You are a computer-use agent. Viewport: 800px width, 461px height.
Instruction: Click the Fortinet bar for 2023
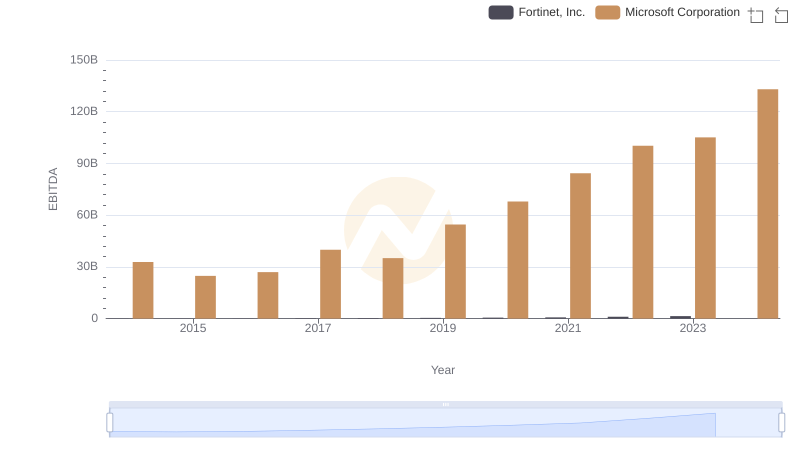680,317
